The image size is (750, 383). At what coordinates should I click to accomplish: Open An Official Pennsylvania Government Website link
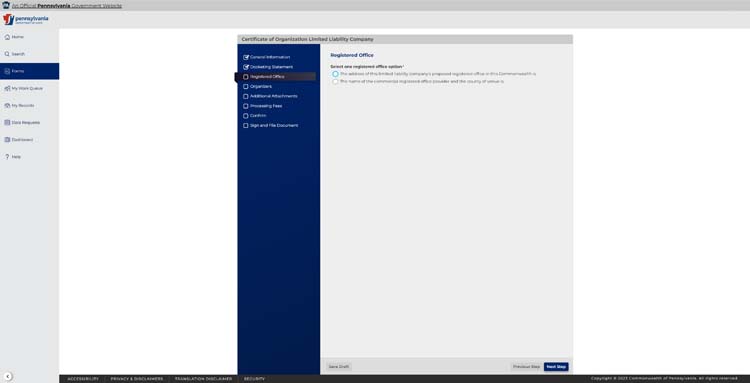[67, 6]
